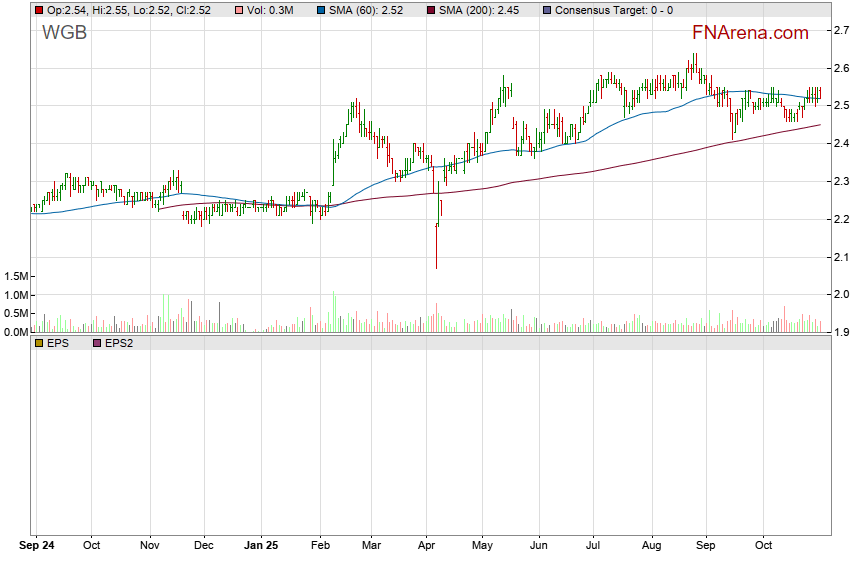Open the FNArena.com watermark link
Image resolution: width=859 pixels, height=566 pixels.
click(x=749, y=33)
